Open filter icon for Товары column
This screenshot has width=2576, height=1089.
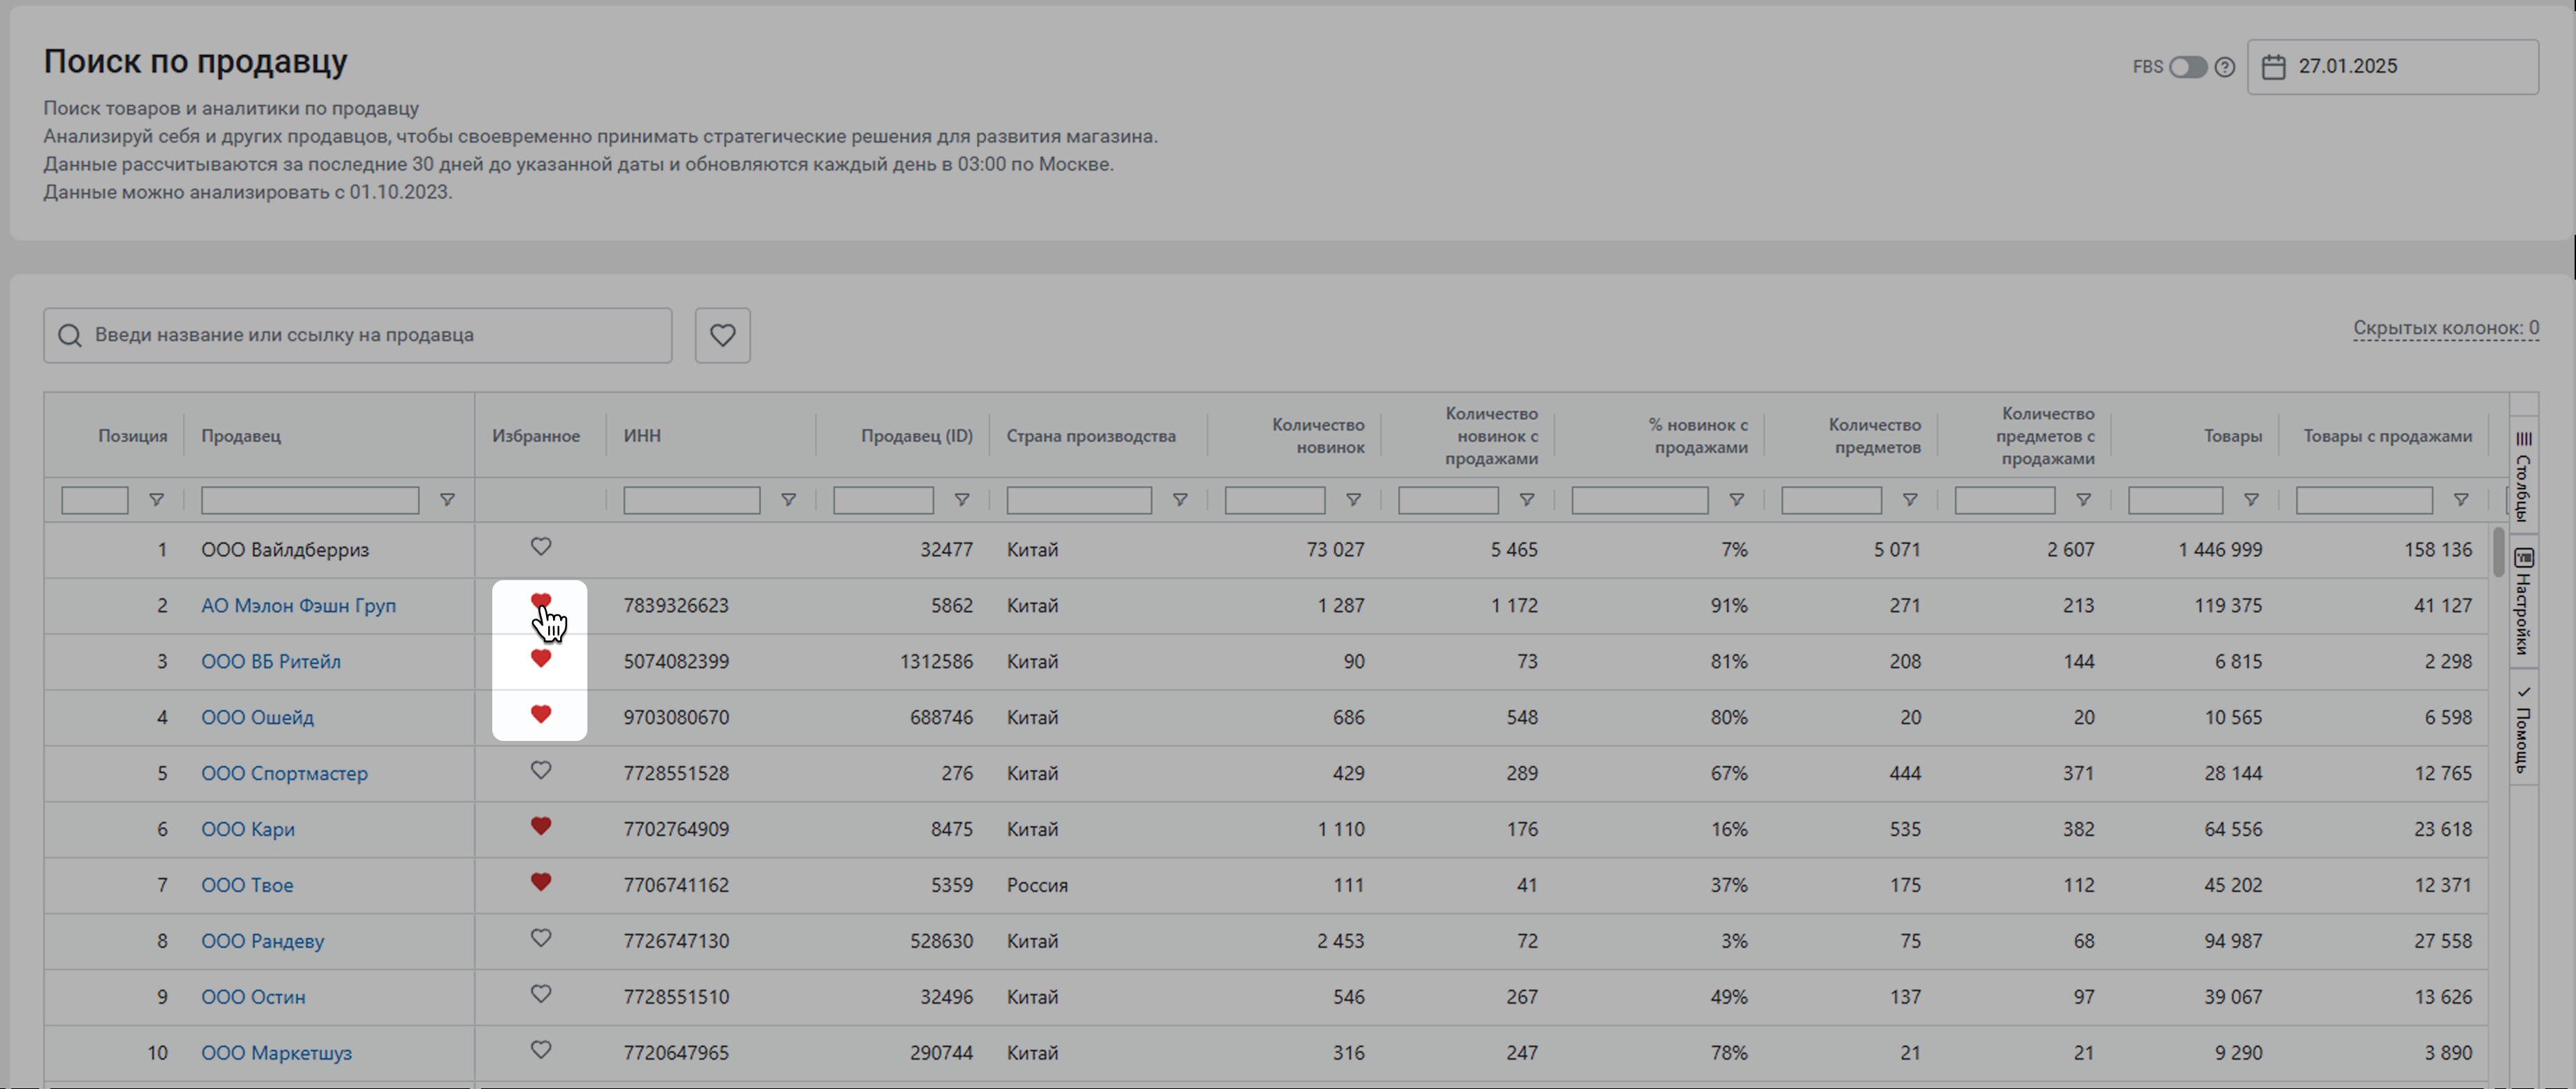click(x=2251, y=500)
